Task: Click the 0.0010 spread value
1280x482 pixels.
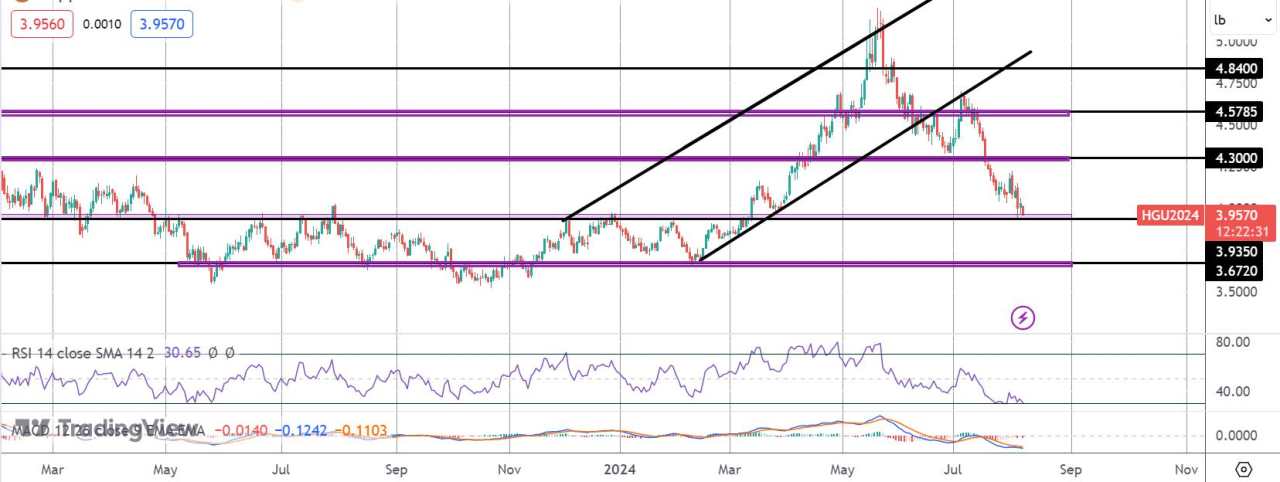Action: (102, 23)
